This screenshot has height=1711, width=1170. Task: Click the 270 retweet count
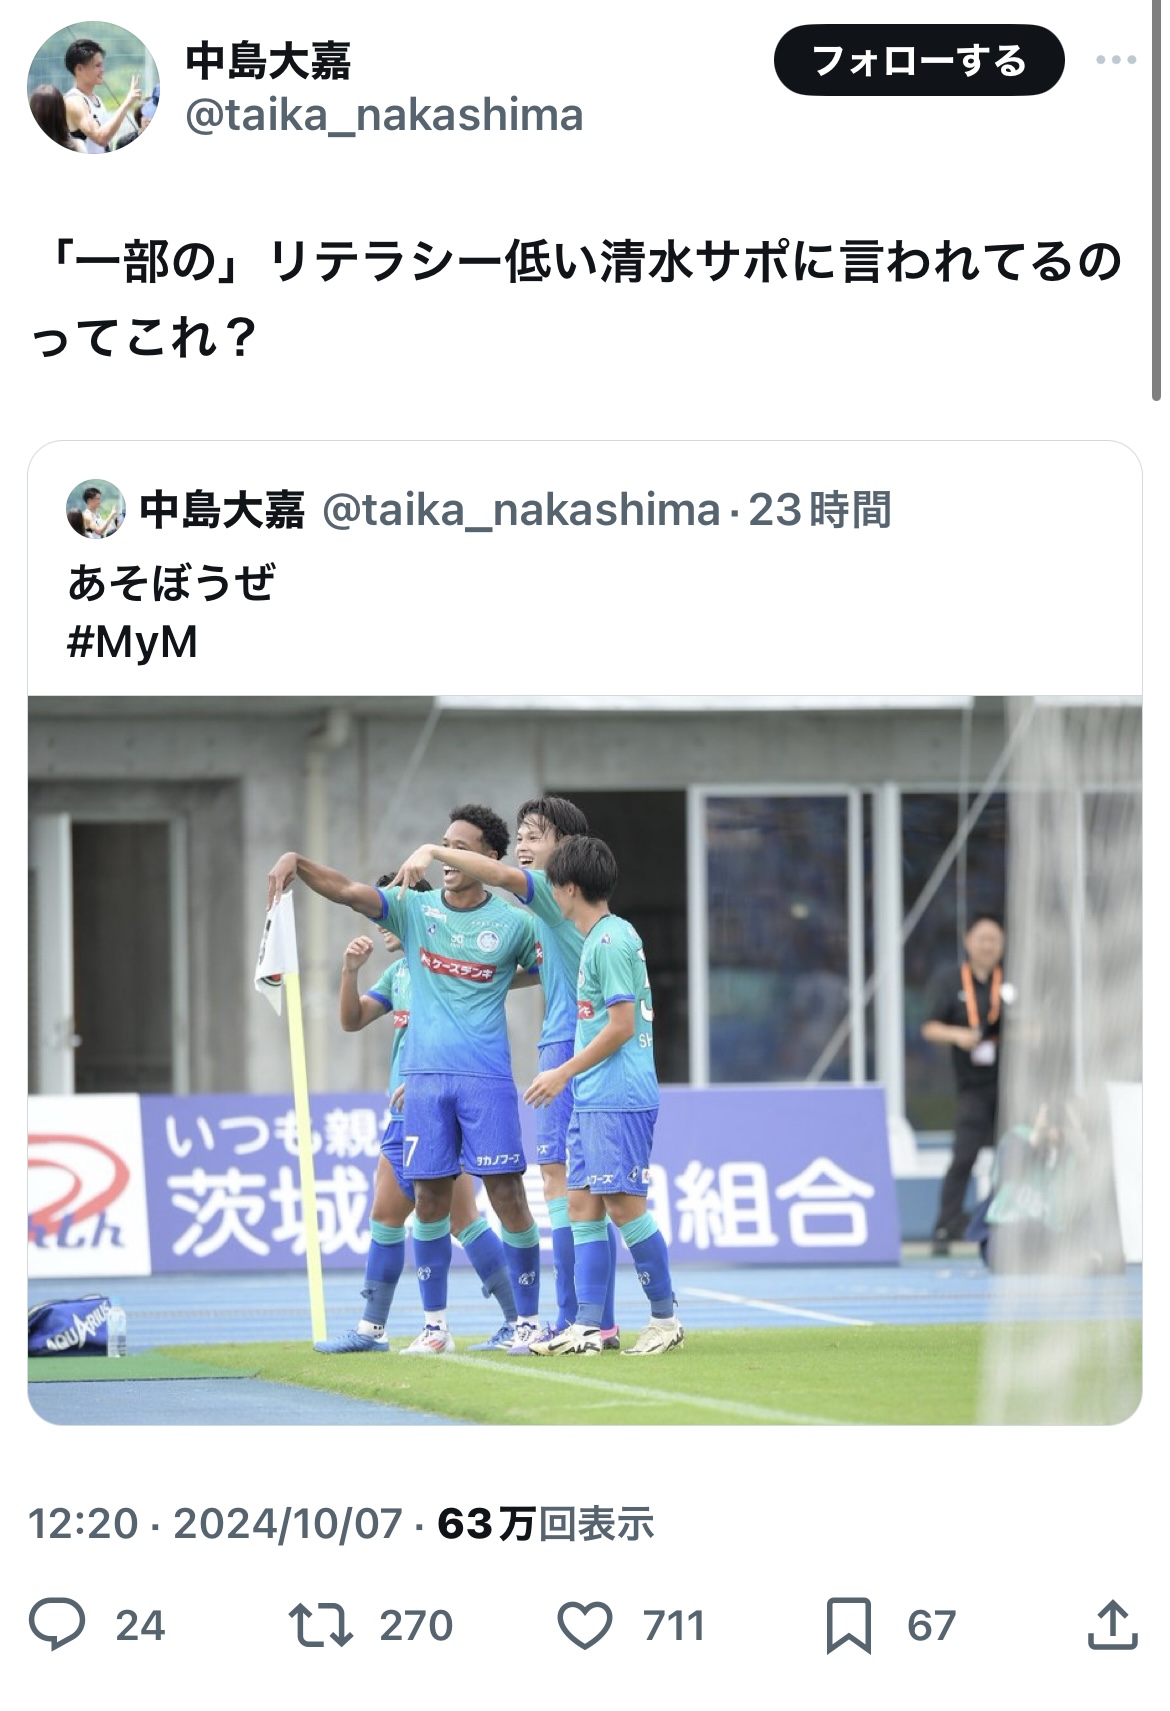(x=416, y=1625)
